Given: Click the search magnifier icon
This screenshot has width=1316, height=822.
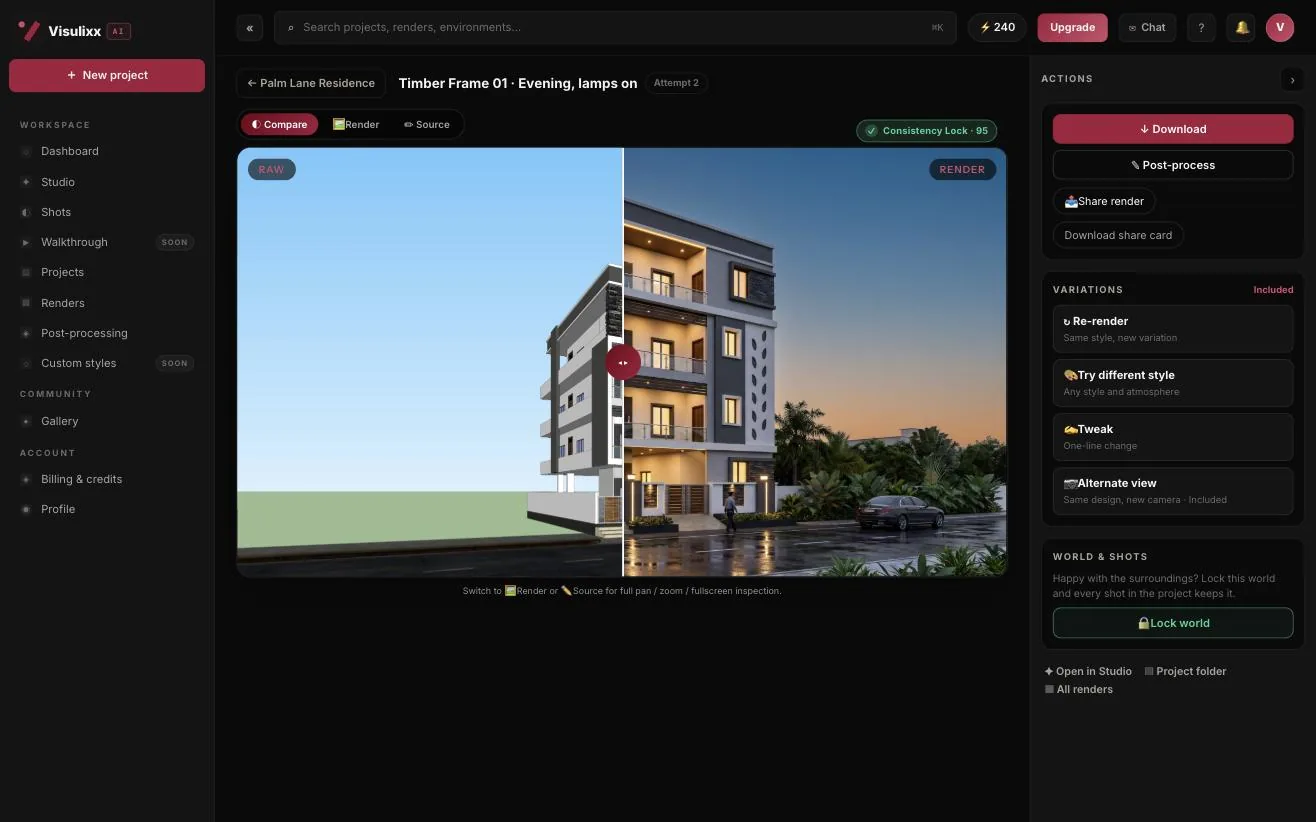Looking at the screenshot, I should tap(291, 28).
